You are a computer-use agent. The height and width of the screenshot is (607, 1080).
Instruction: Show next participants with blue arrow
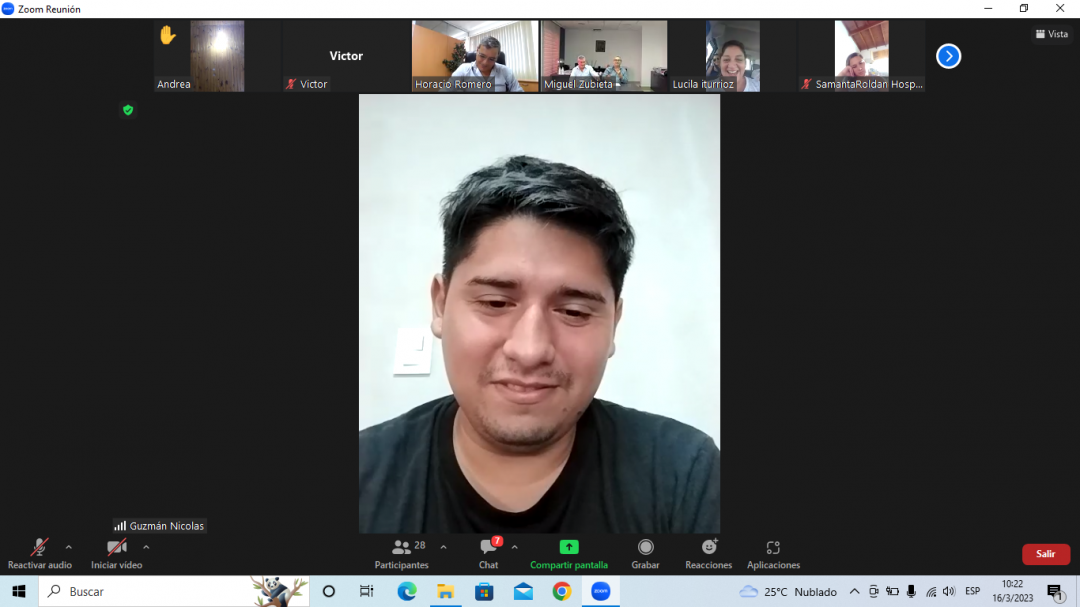point(948,56)
